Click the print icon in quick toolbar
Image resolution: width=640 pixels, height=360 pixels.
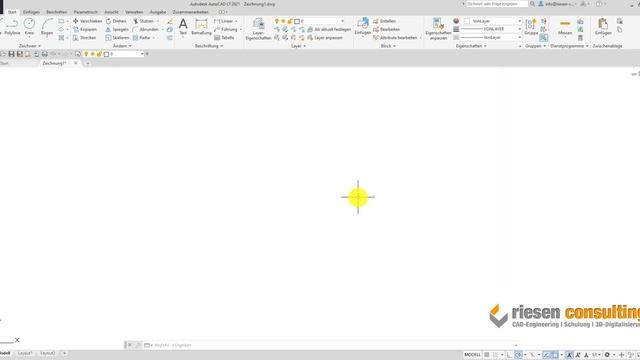[44, 54]
